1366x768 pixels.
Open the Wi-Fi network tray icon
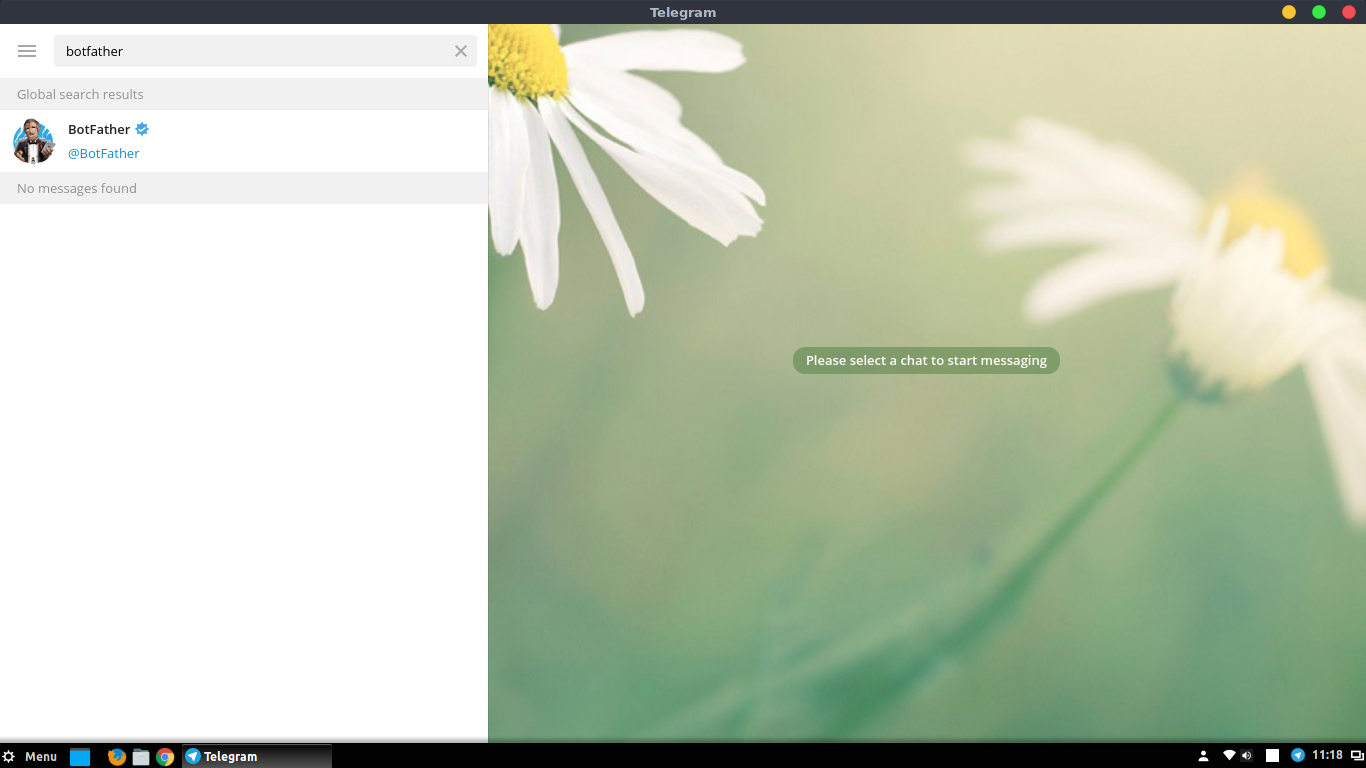point(1230,755)
